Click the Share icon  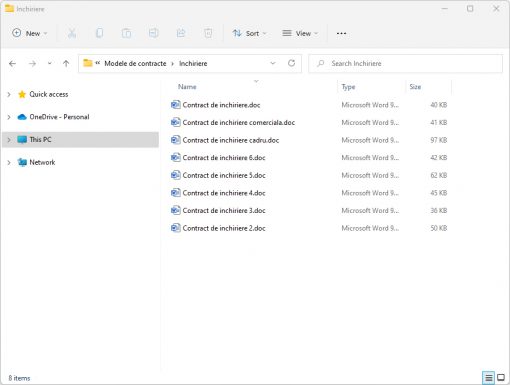181,33
